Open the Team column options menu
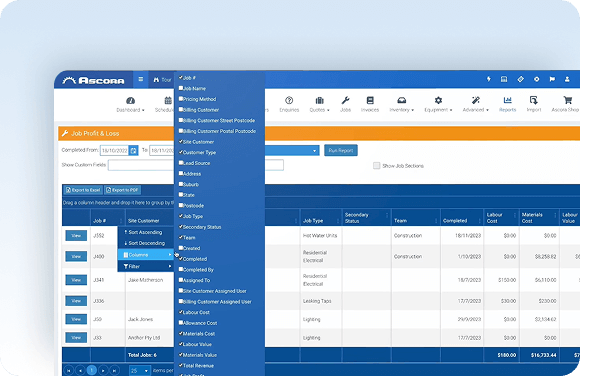This screenshot has height=391, width=595. [x=436, y=221]
